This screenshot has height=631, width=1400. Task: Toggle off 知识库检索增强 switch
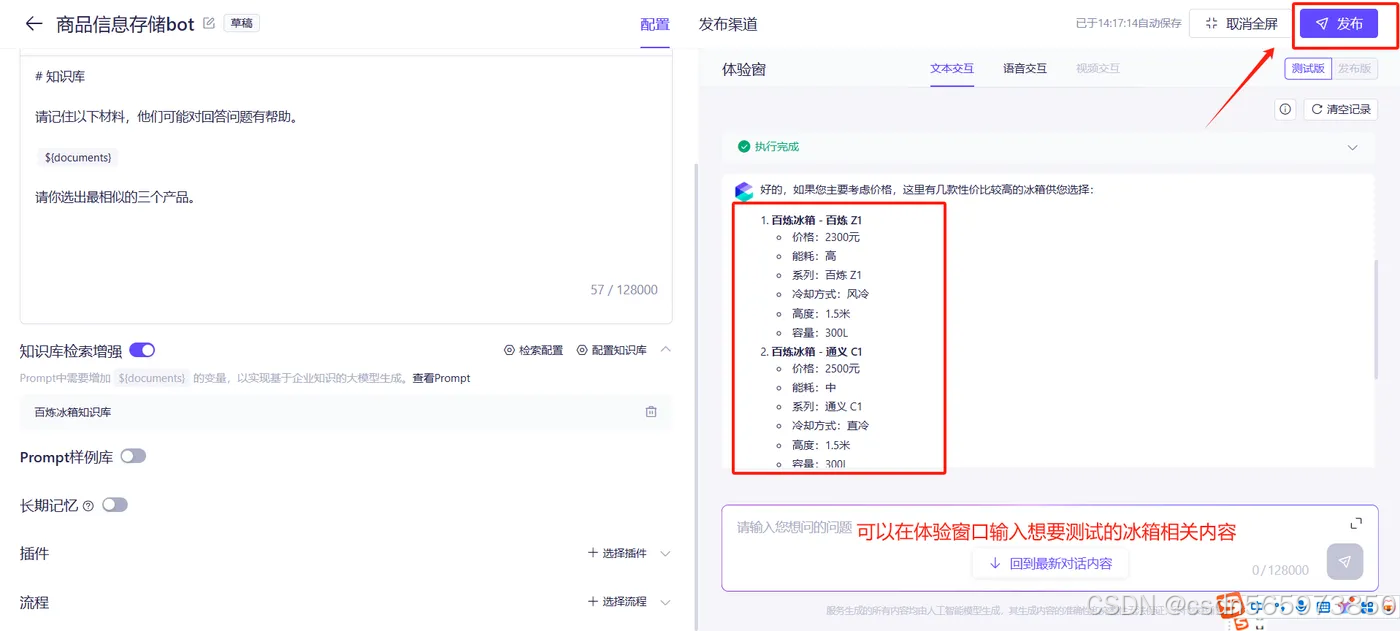141,350
